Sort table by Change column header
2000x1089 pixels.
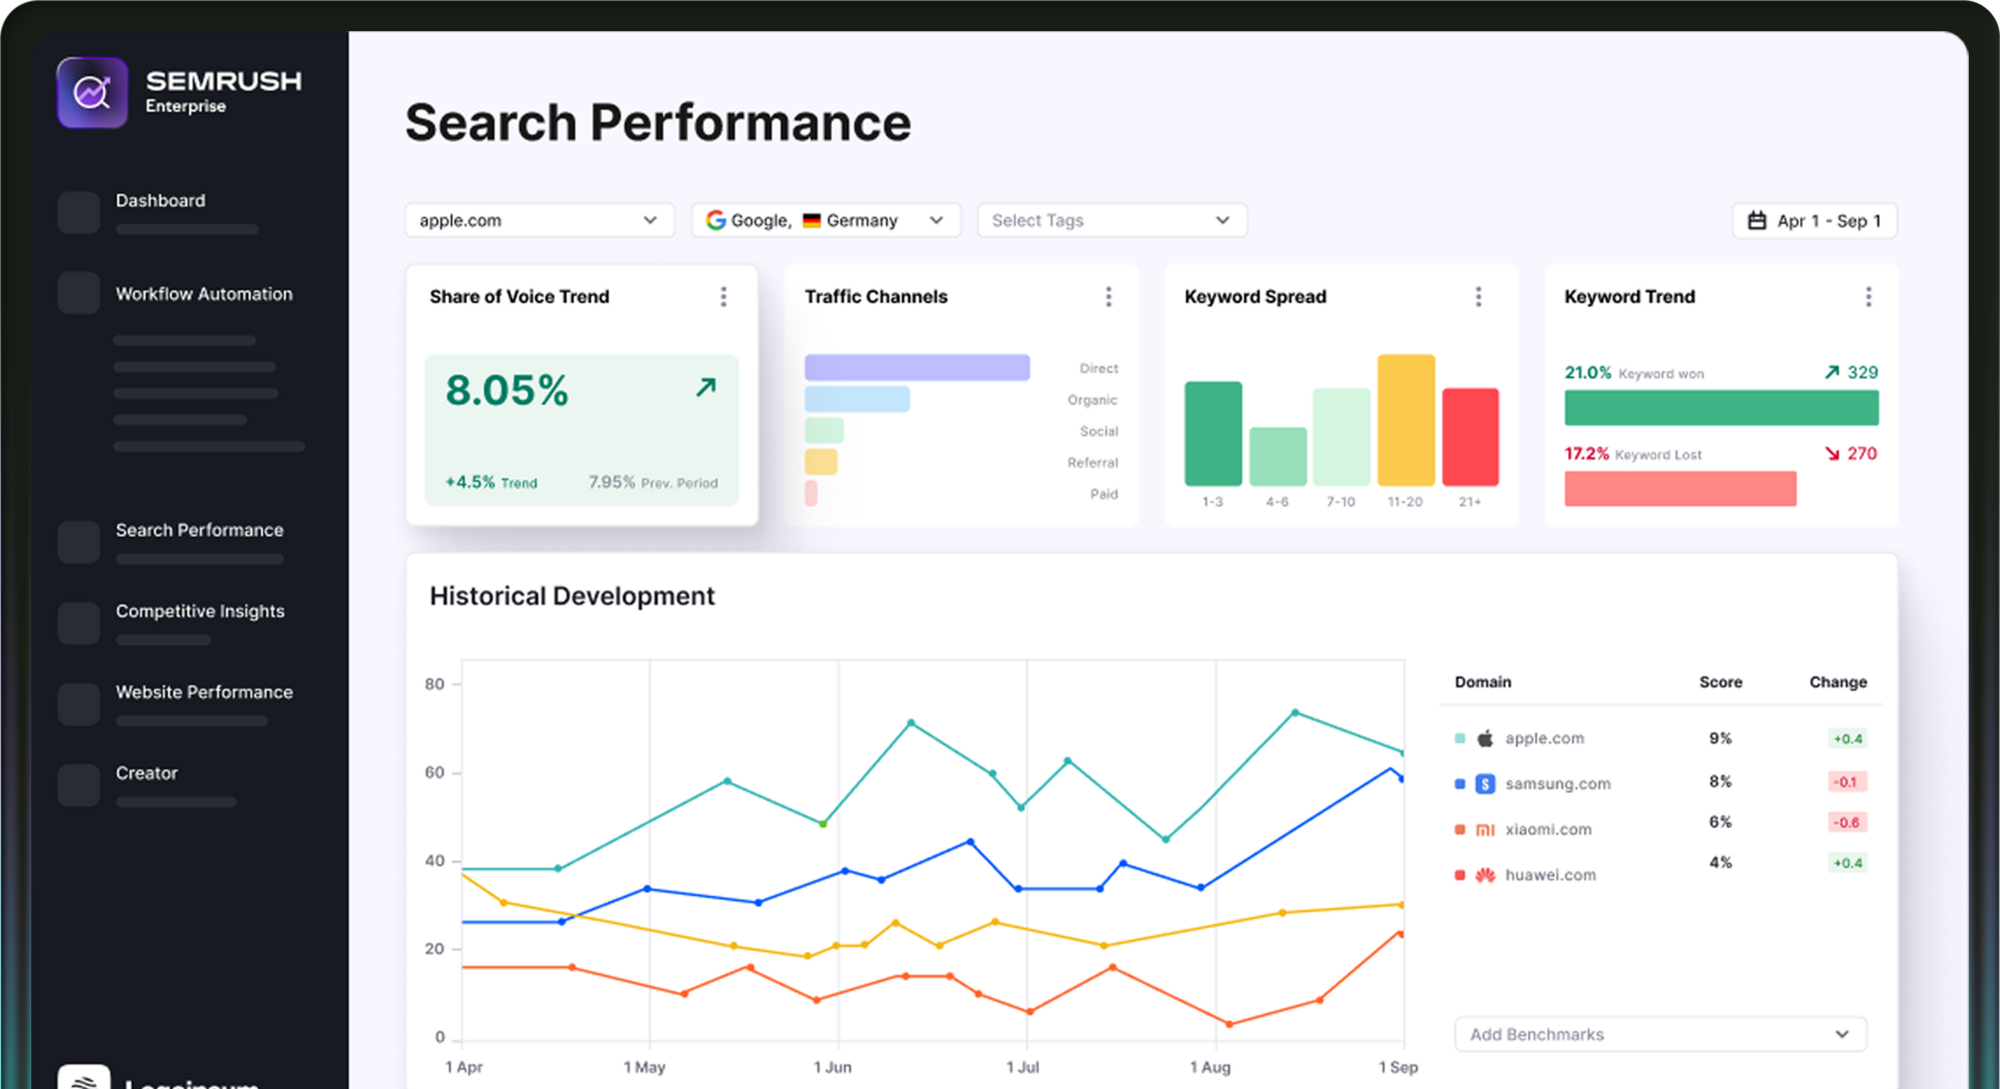[1838, 682]
